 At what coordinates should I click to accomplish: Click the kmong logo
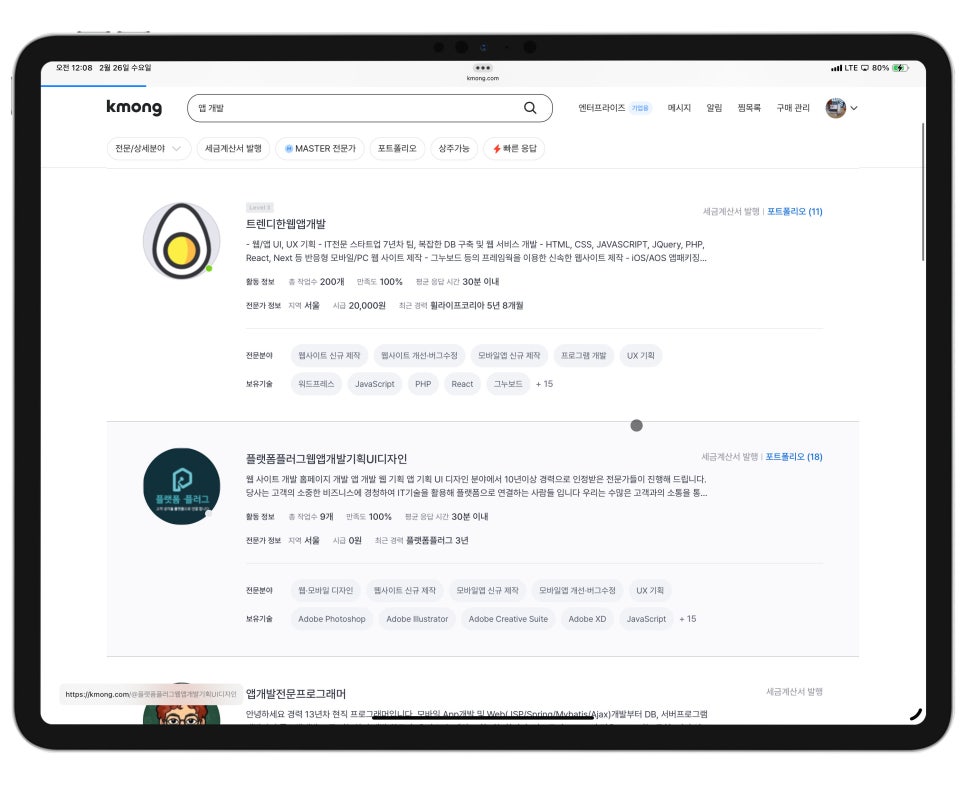pos(134,107)
